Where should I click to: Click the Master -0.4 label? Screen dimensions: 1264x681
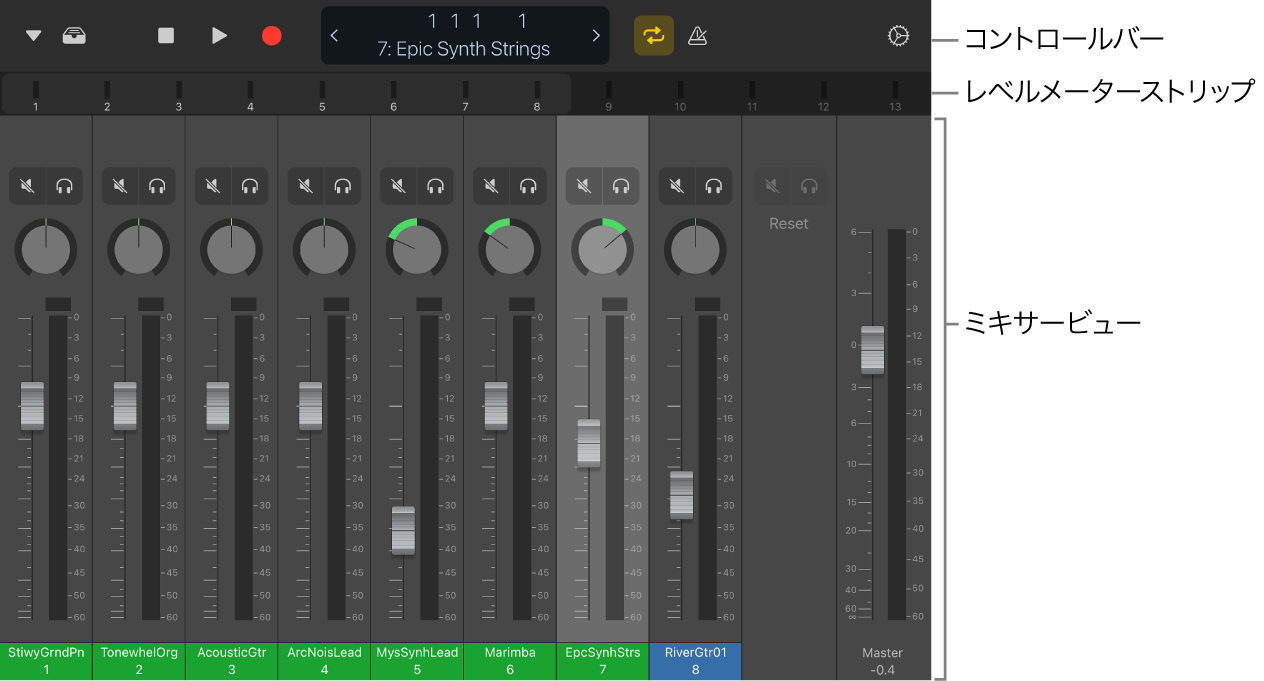pyautogui.click(x=882, y=661)
